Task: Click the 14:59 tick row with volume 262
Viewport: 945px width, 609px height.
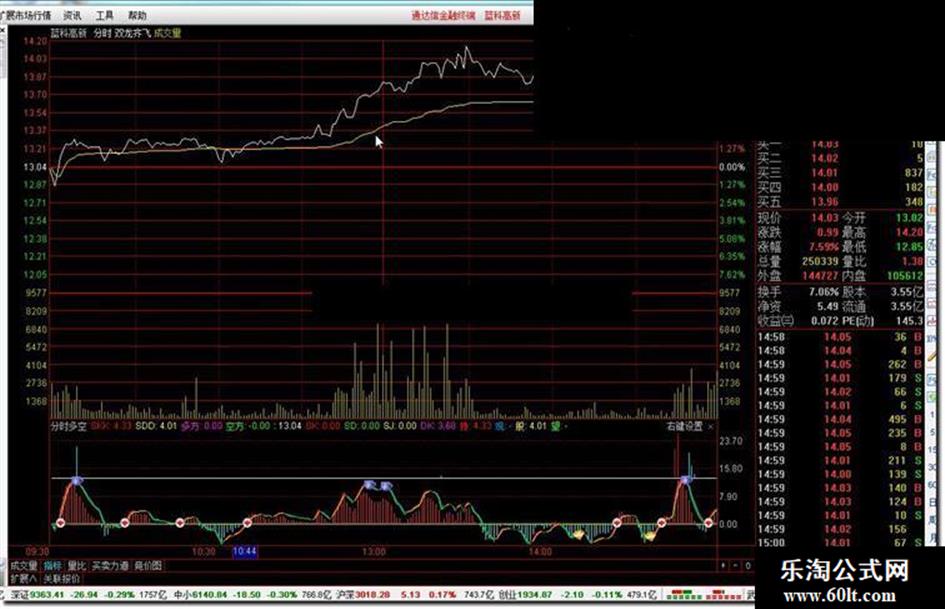Action: (840, 365)
